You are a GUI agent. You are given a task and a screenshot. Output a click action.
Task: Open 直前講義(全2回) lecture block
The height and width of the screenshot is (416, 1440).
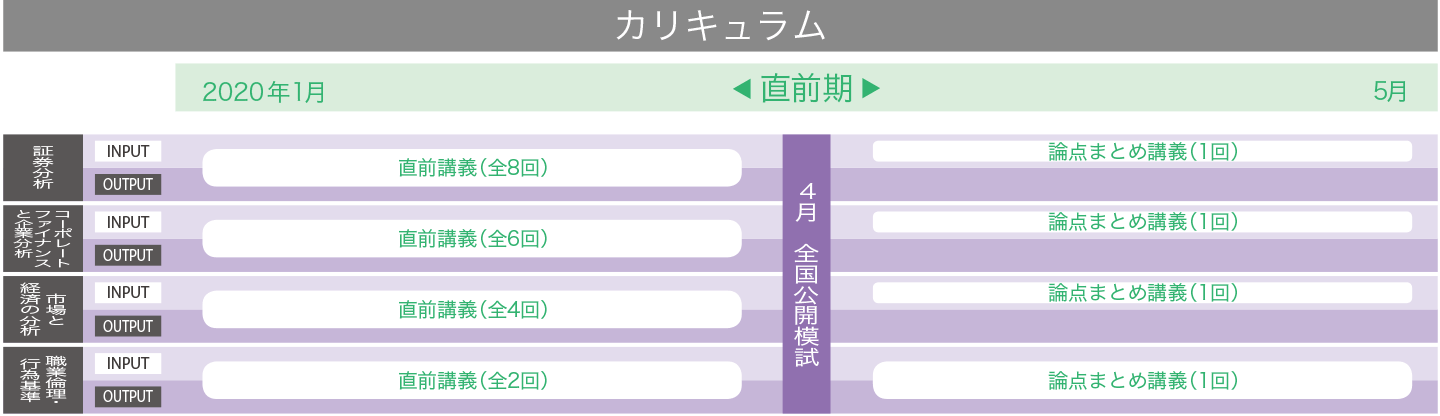pyautogui.click(x=472, y=380)
